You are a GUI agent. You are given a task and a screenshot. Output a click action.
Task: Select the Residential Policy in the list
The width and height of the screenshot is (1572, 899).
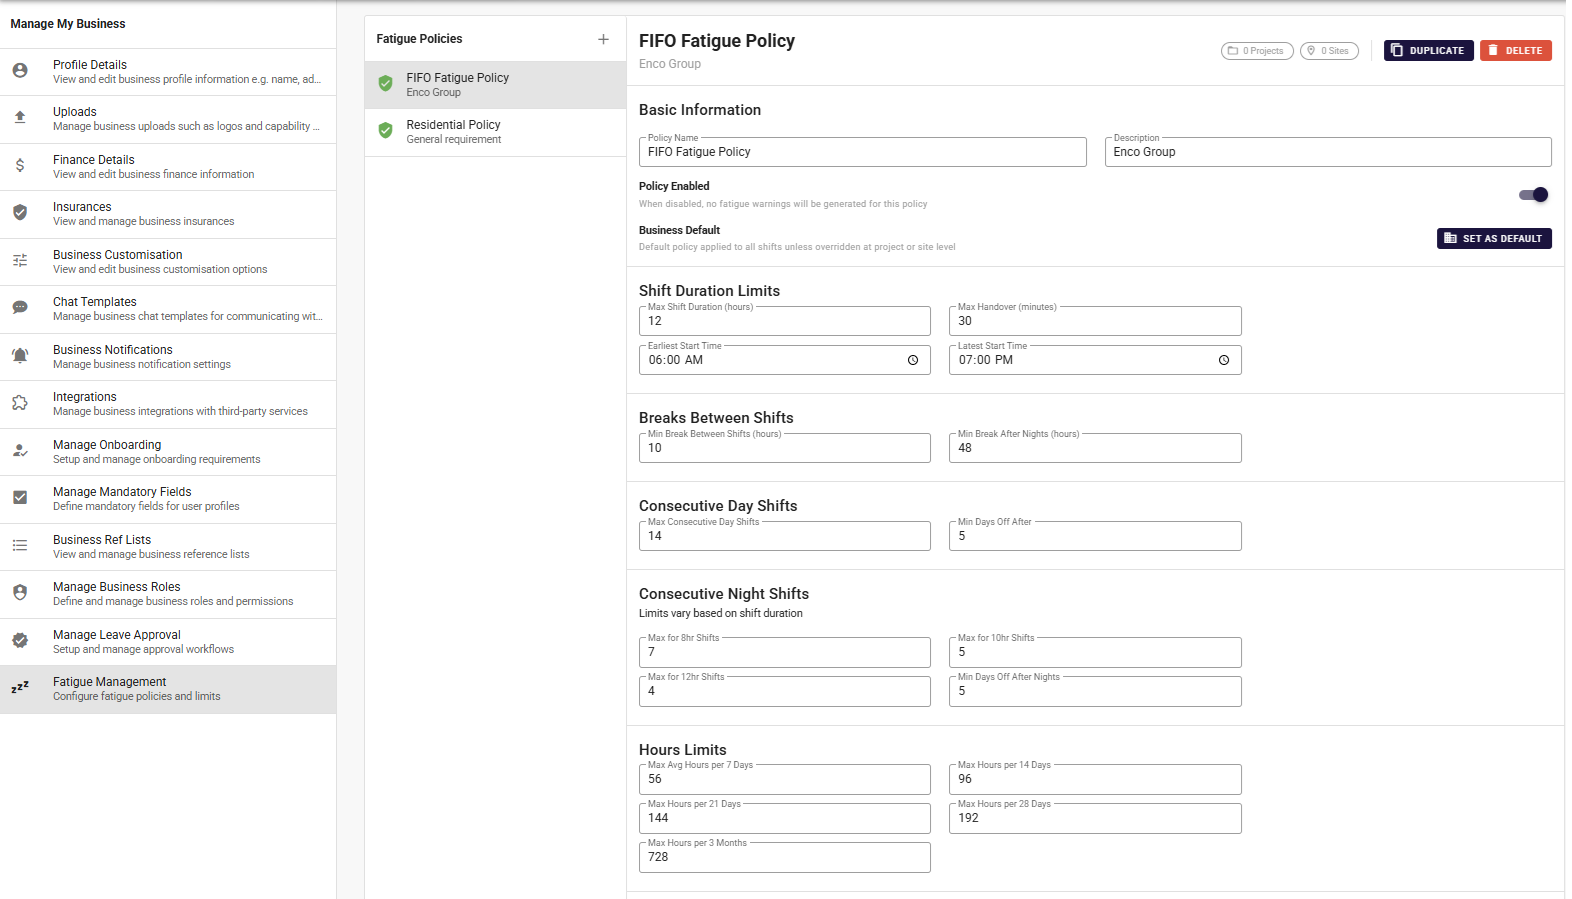coord(495,132)
